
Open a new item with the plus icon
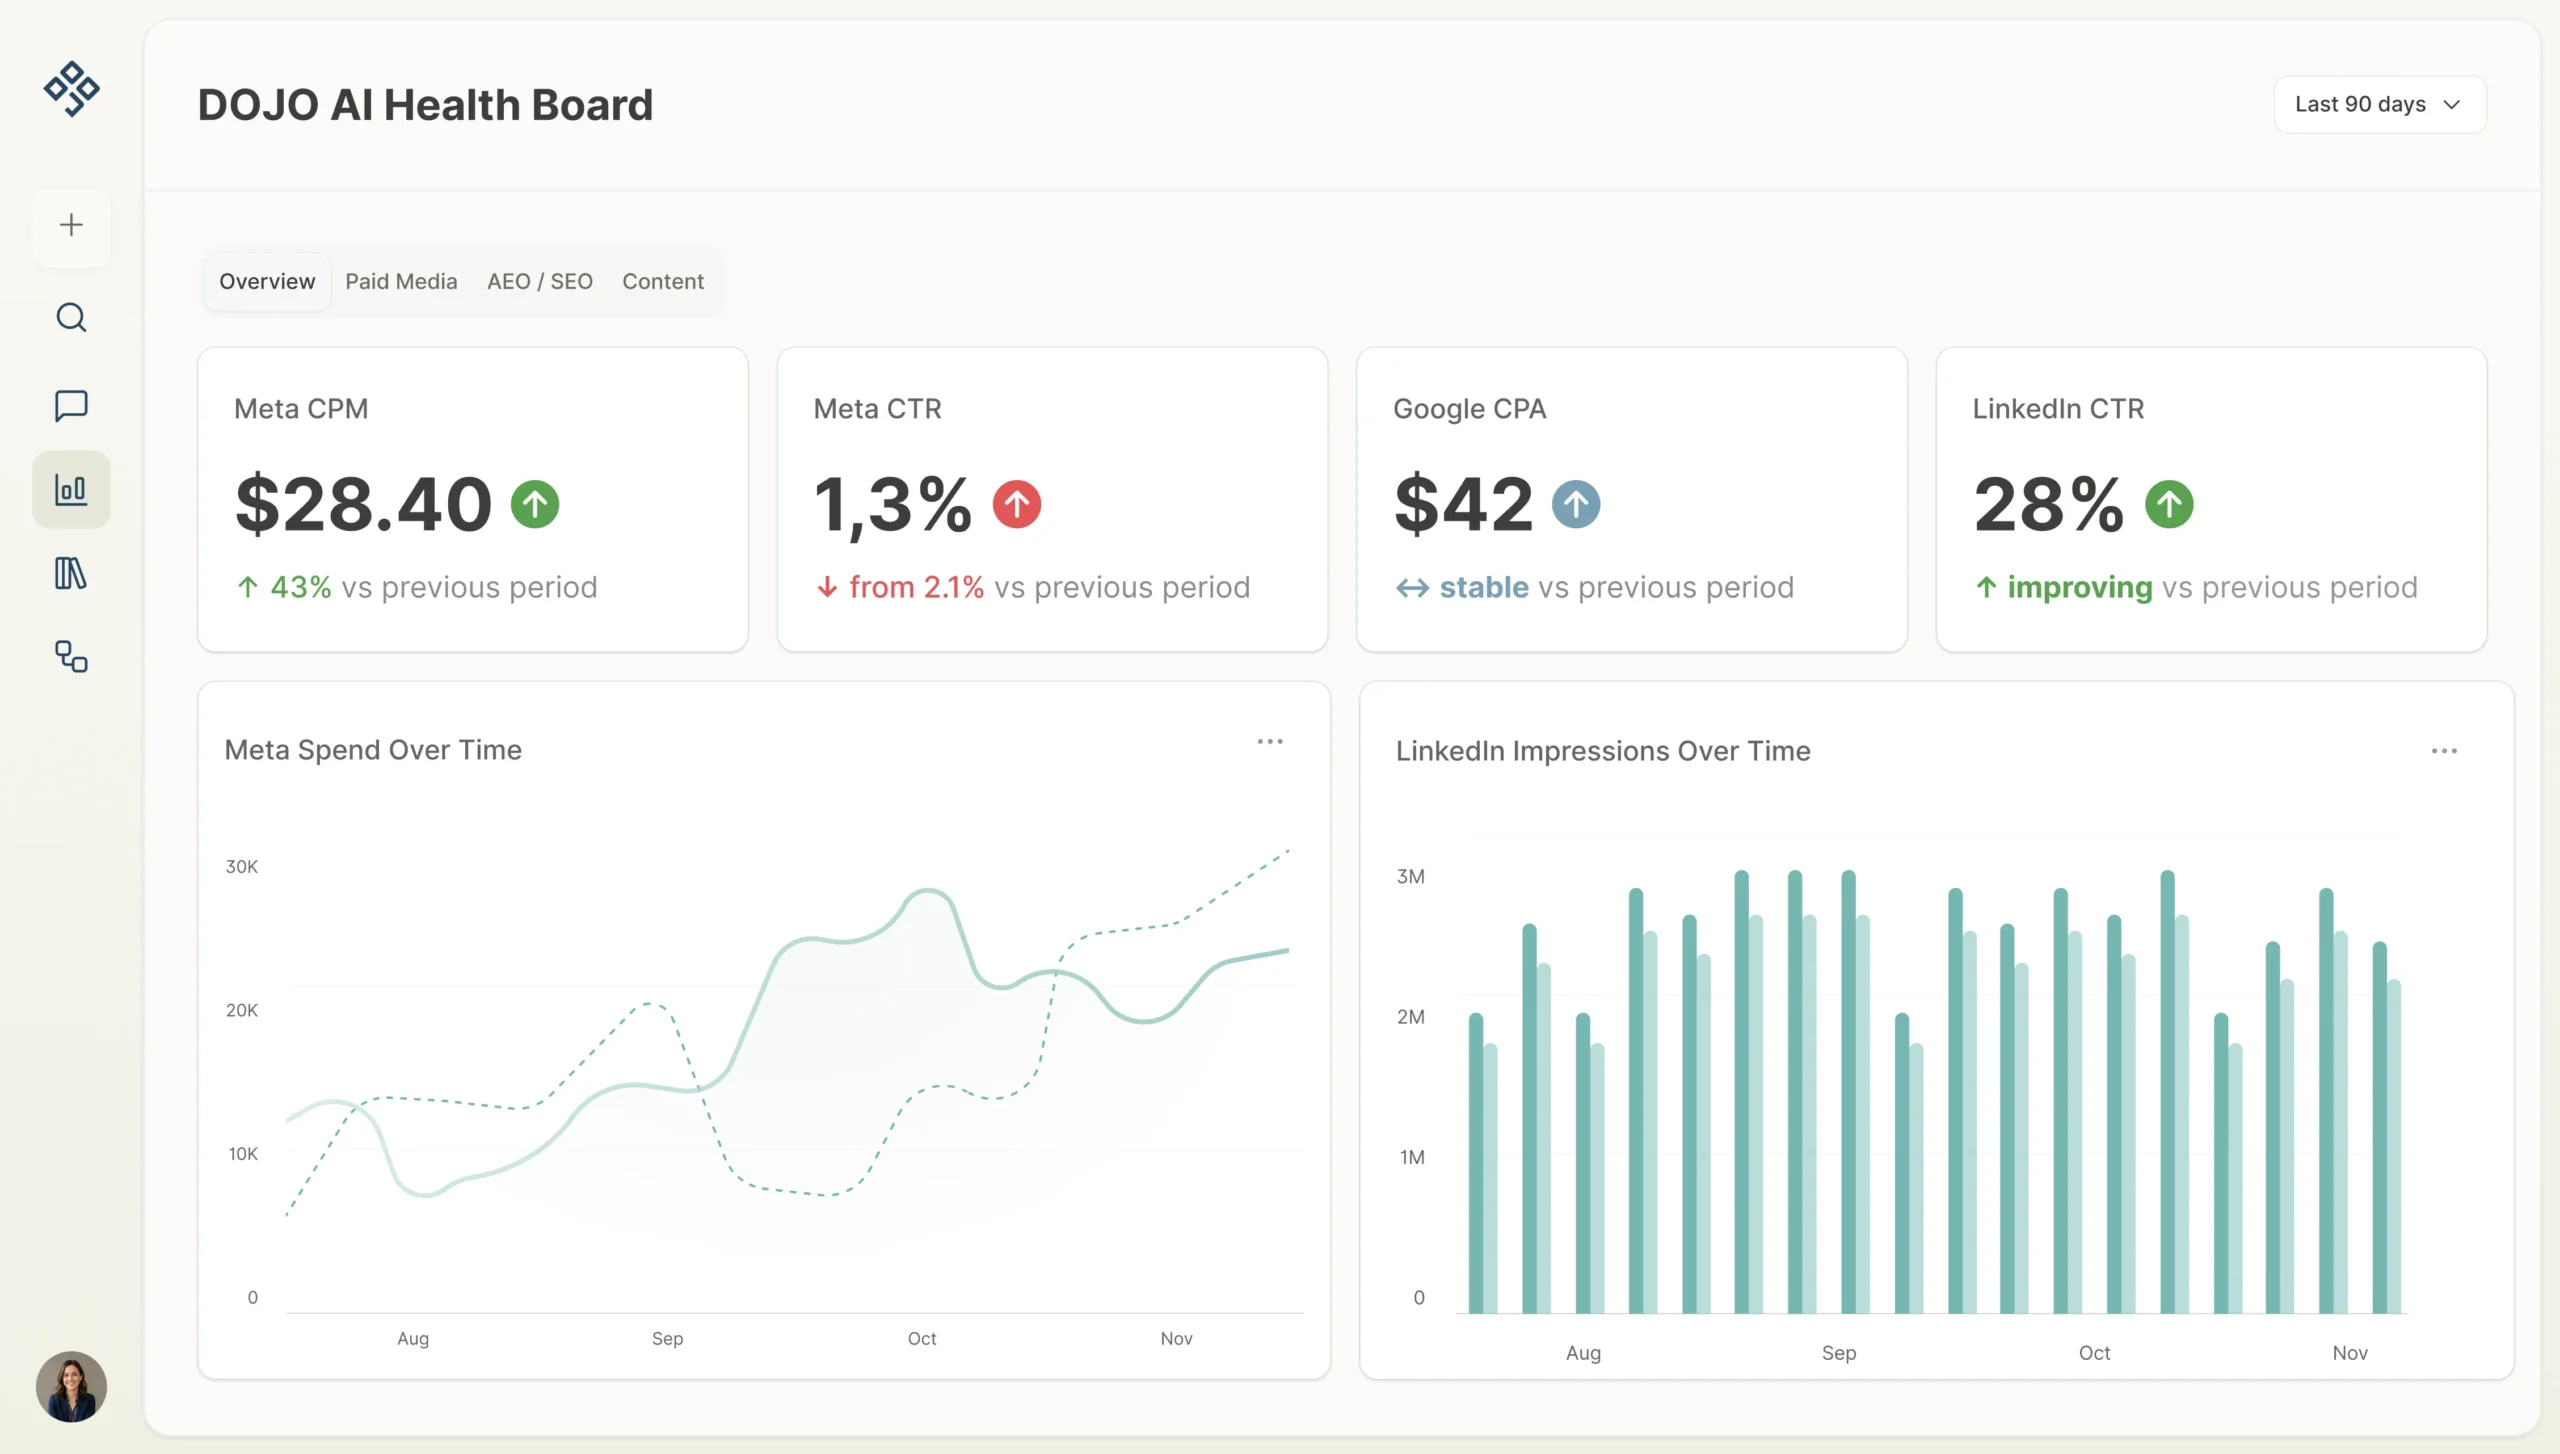click(x=70, y=226)
